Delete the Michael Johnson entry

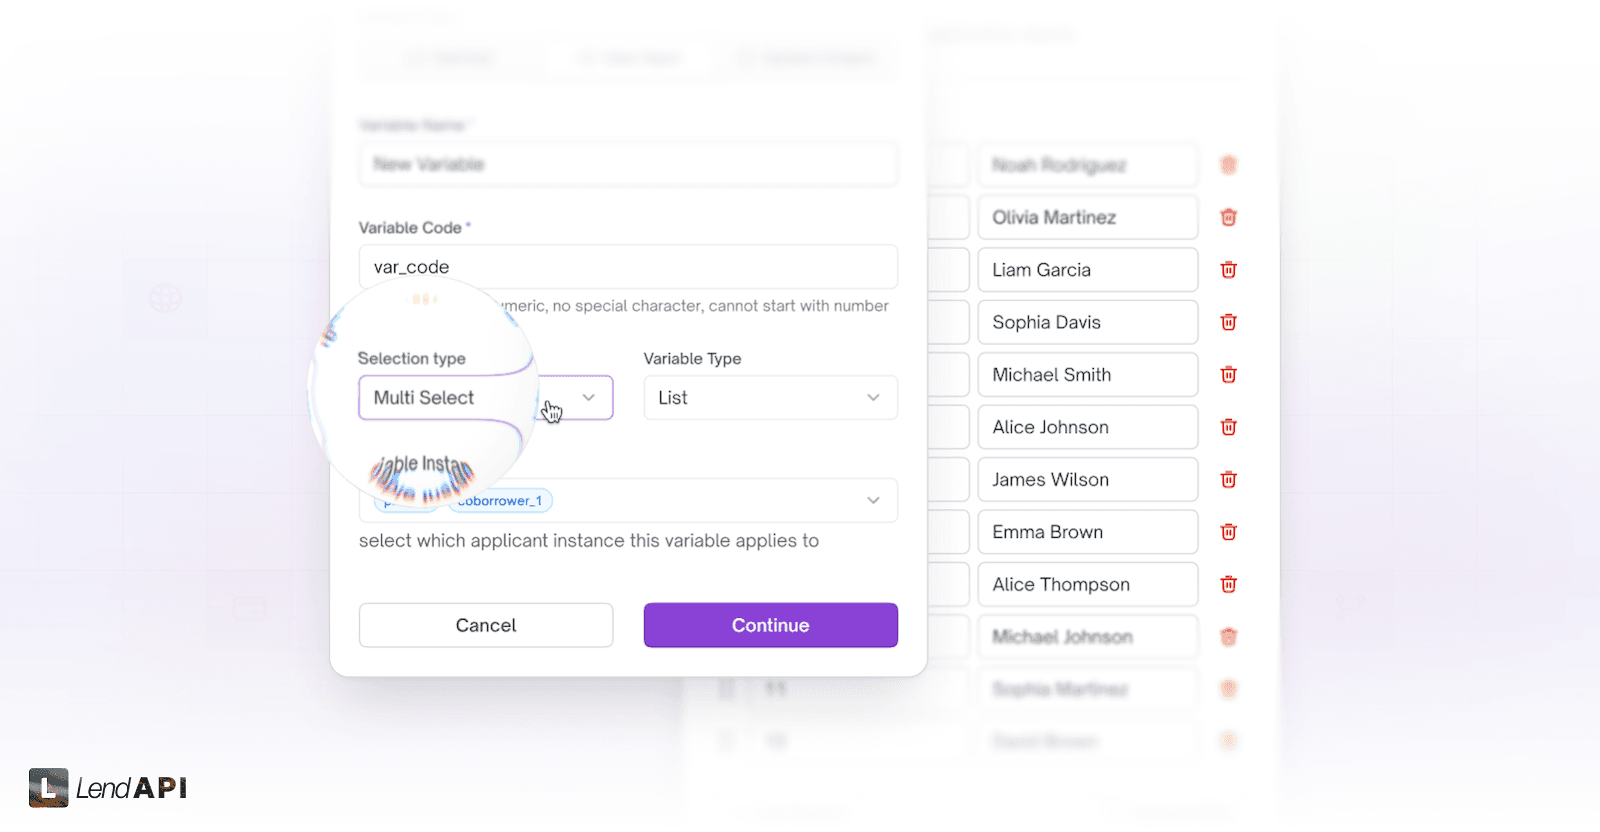[1228, 636]
